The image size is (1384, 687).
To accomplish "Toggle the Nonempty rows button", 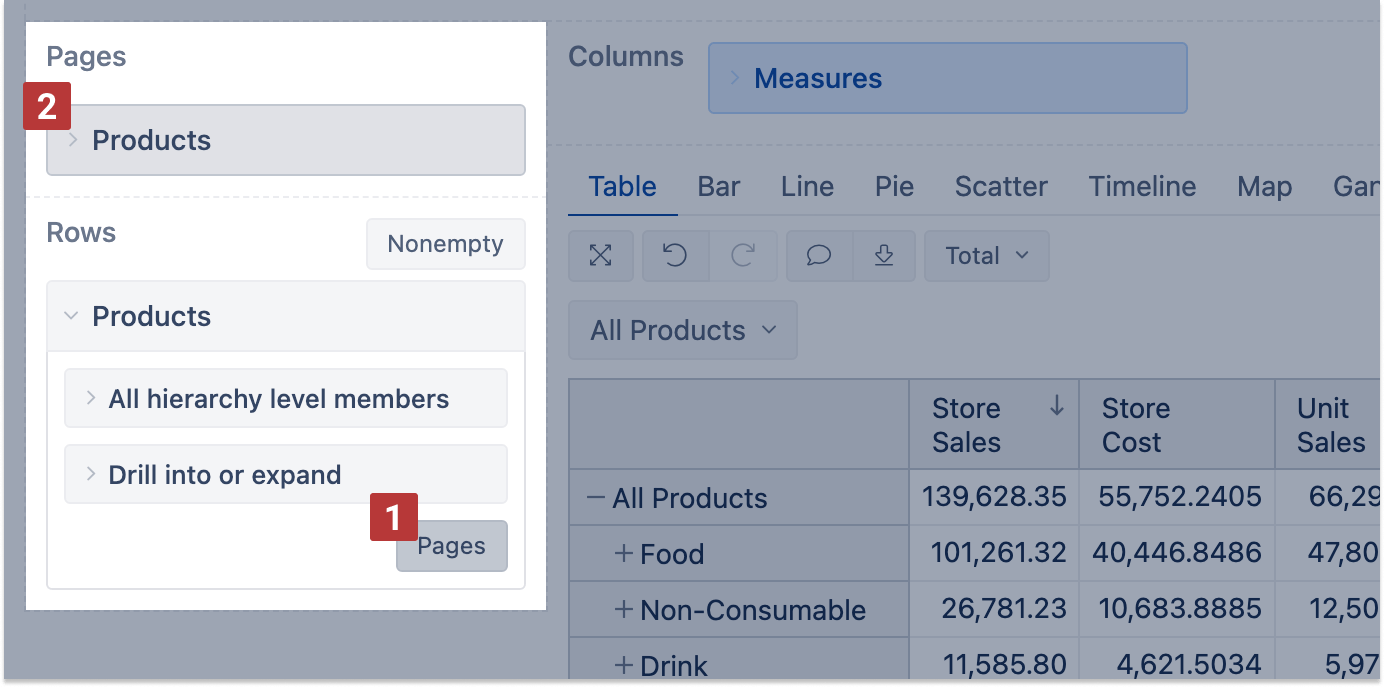I will (445, 244).
